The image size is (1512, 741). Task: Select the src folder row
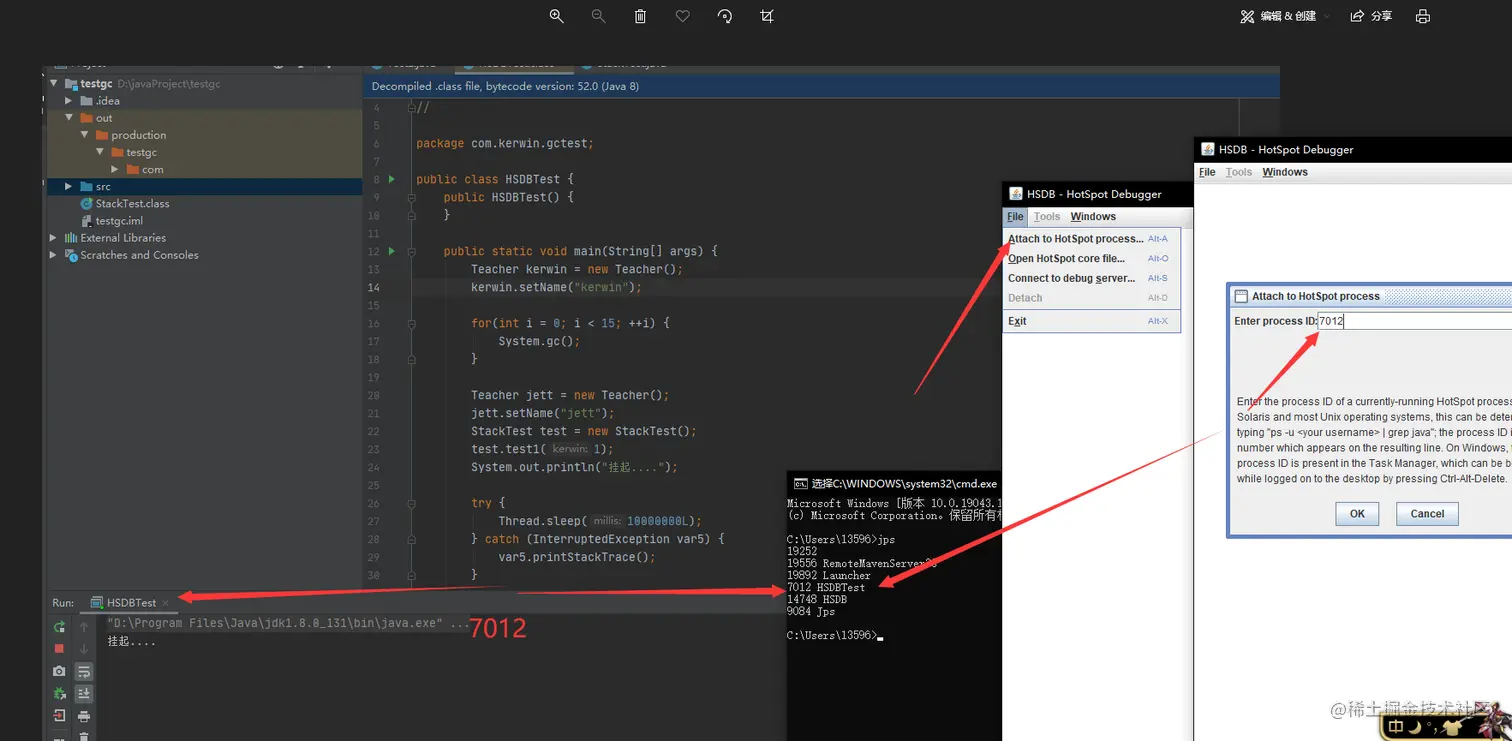point(204,186)
